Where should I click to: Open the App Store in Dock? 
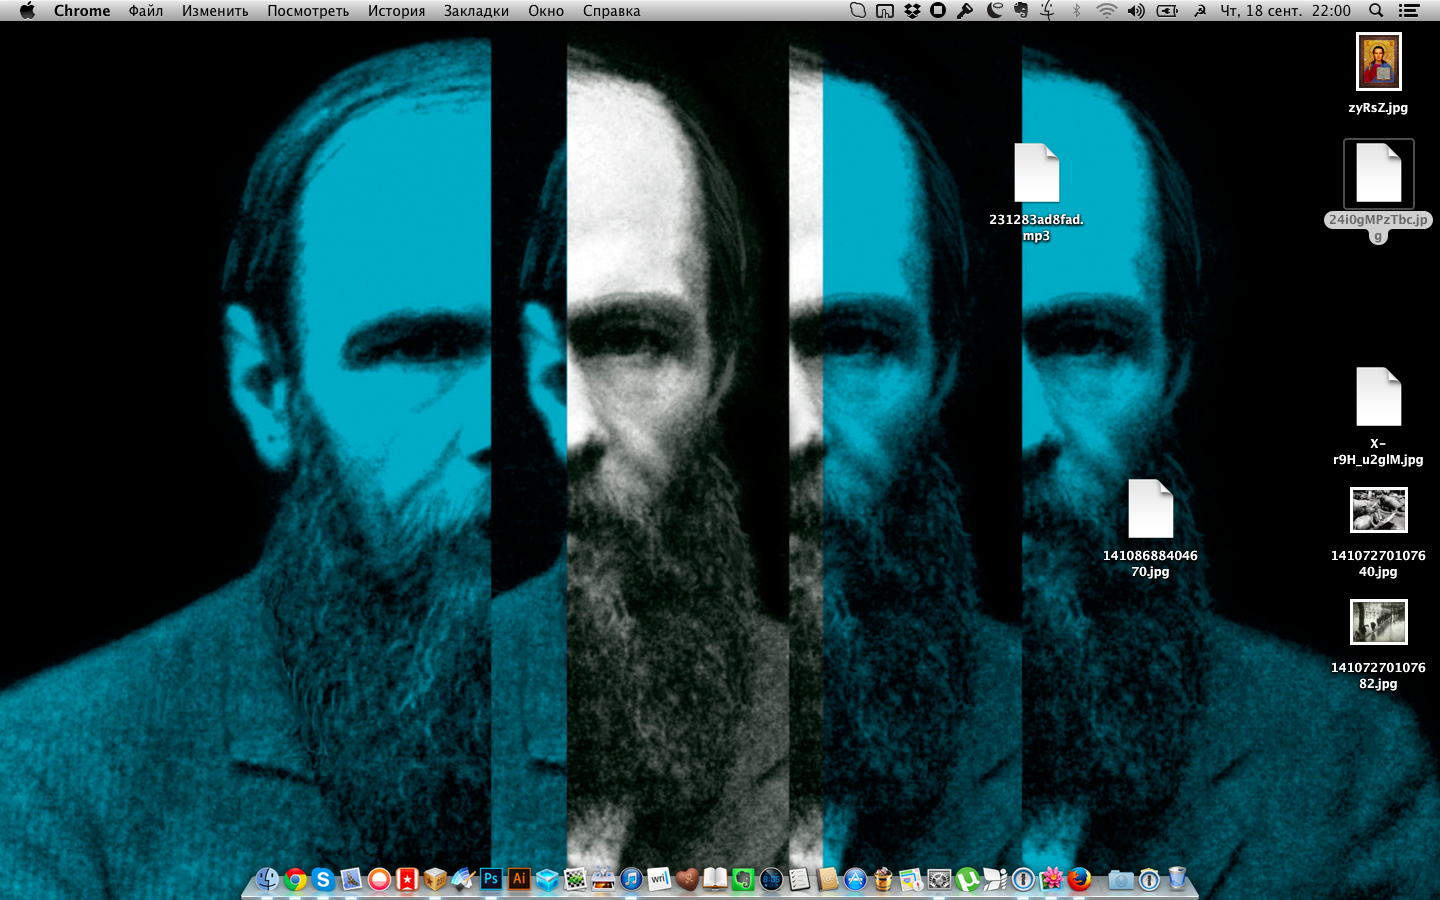tap(855, 879)
